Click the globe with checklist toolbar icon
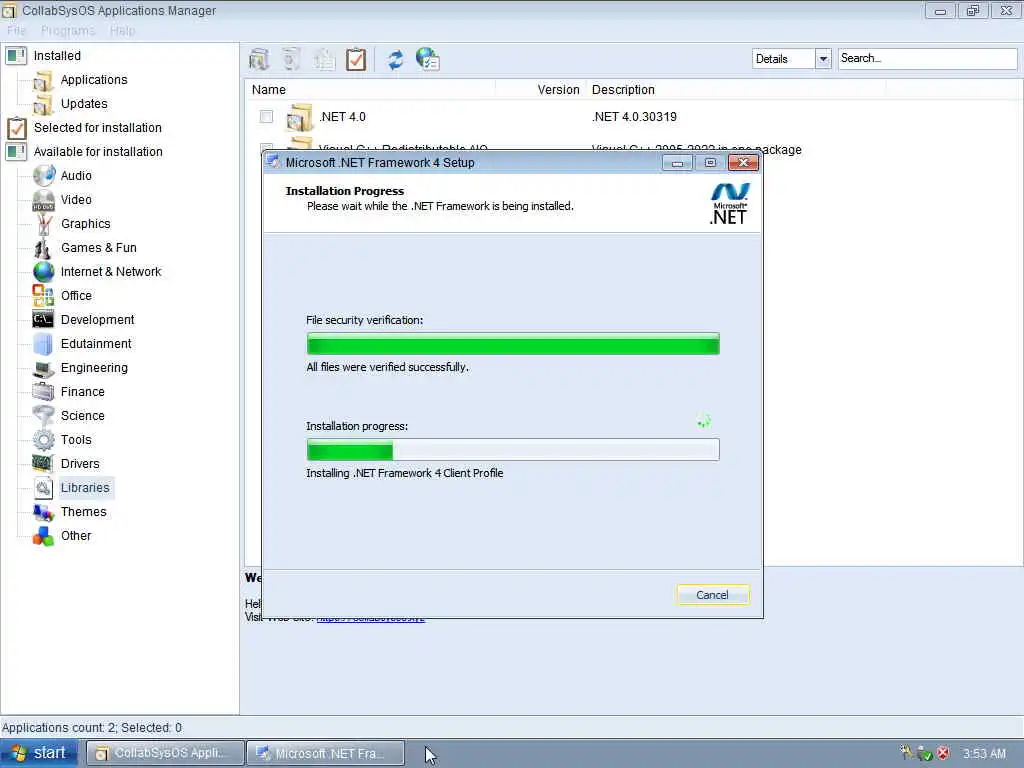Viewport: 1024px width, 768px height. pos(428,59)
